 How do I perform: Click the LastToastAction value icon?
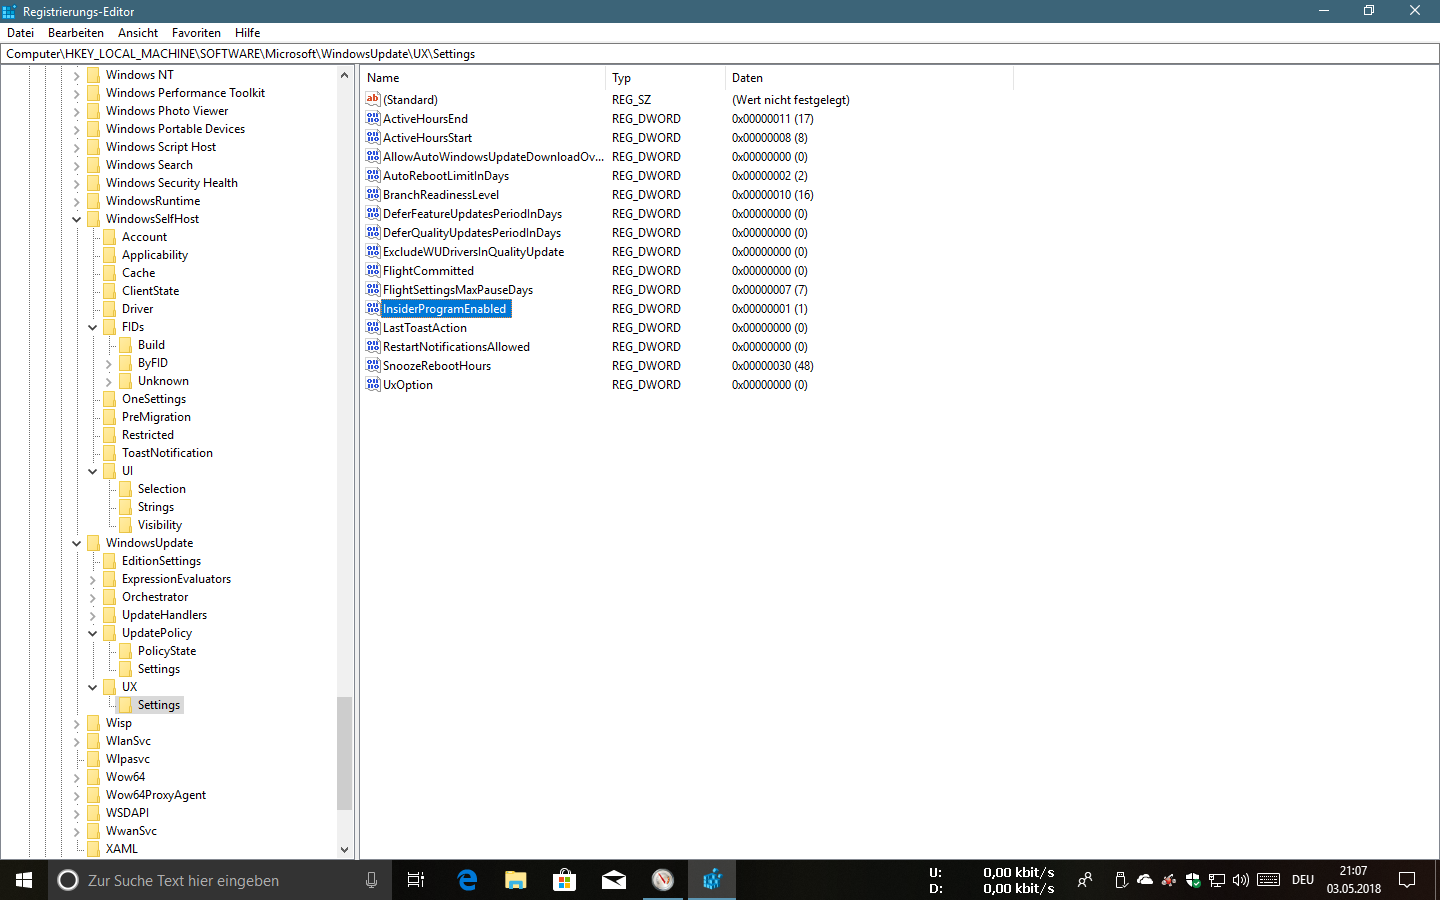[373, 327]
